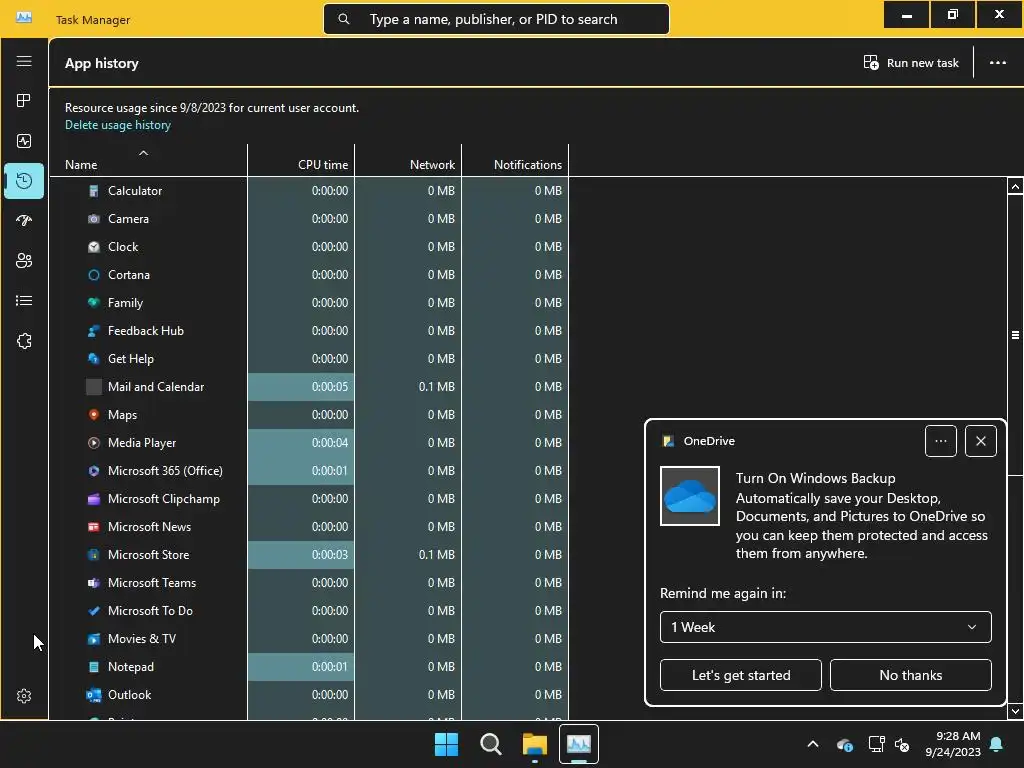Screen dimensions: 1024x768
Task: Click the Maps app icon
Action: click(x=94, y=415)
